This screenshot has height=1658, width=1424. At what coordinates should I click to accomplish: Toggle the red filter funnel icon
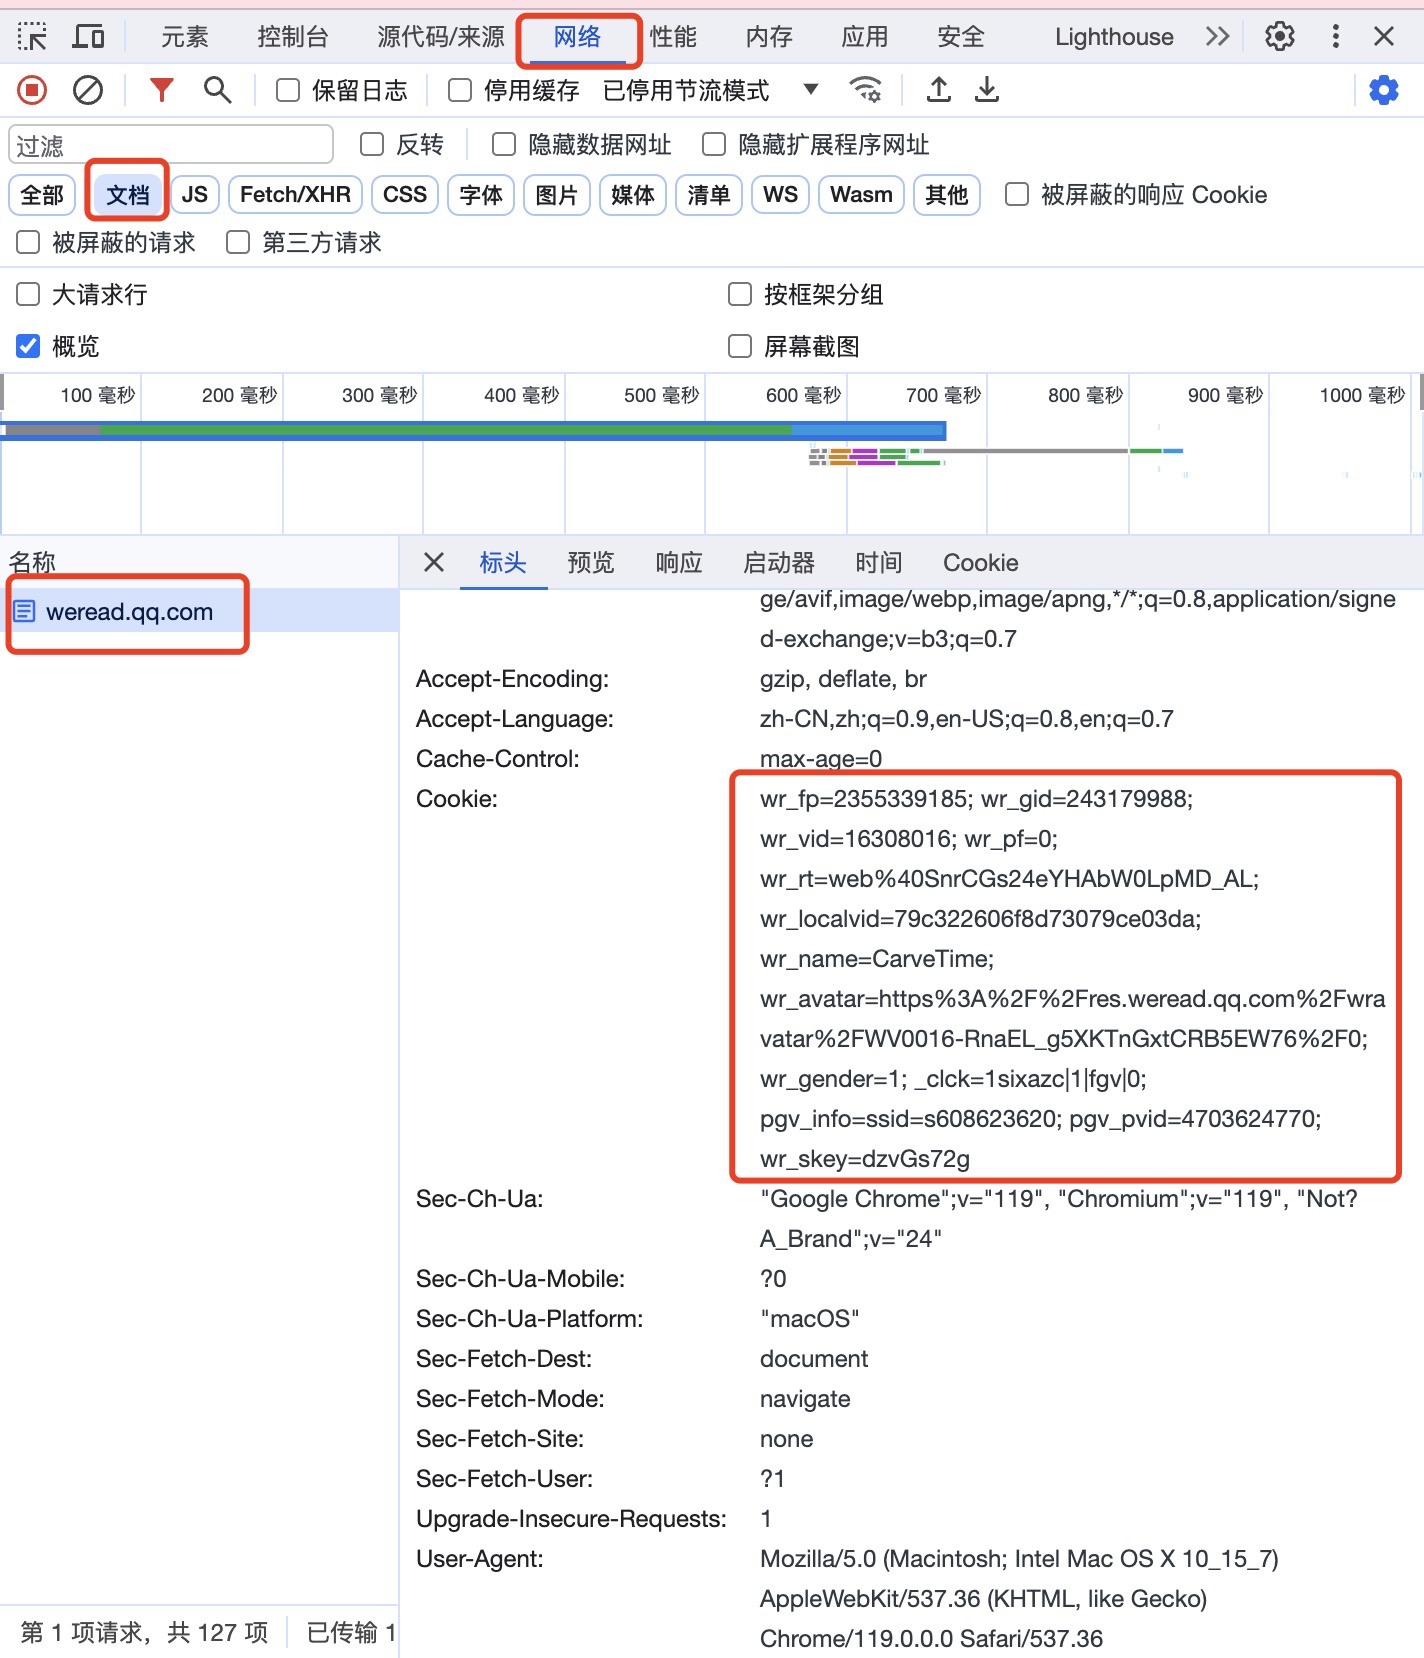161,90
